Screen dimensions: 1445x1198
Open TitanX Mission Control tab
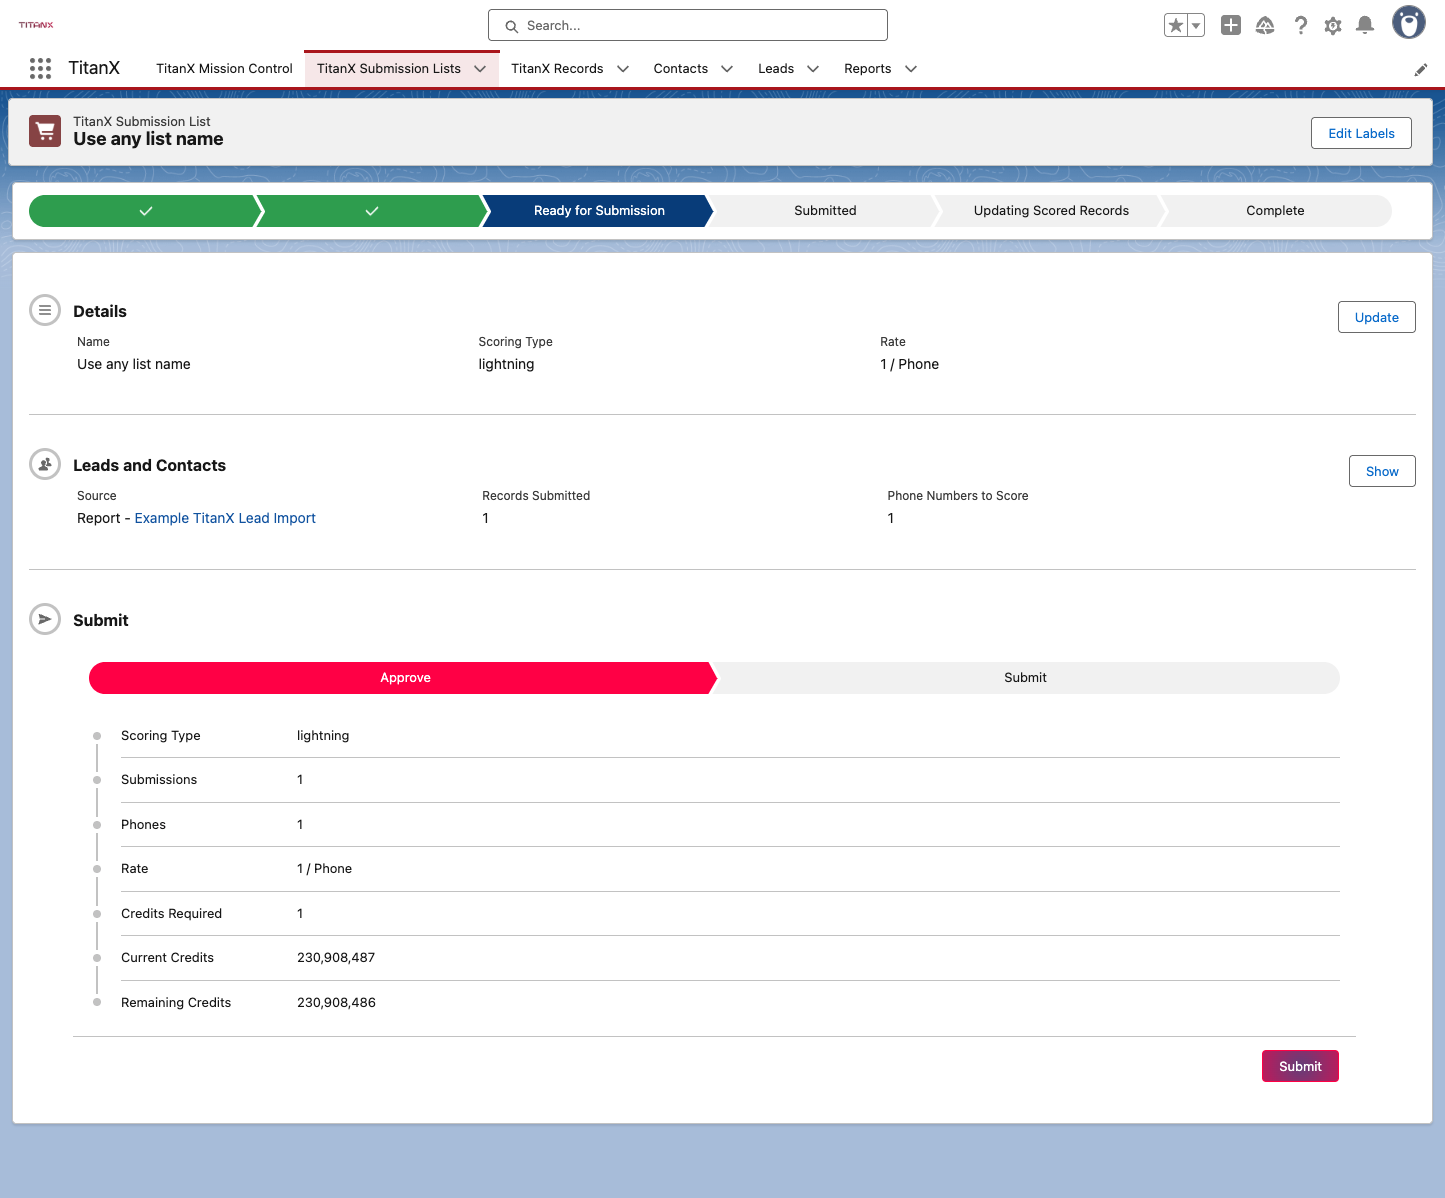coord(224,69)
